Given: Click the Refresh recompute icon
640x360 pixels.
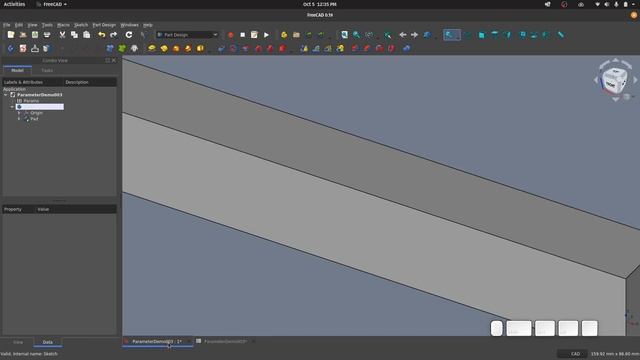Looking at the screenshot, I should pos(129,35).
